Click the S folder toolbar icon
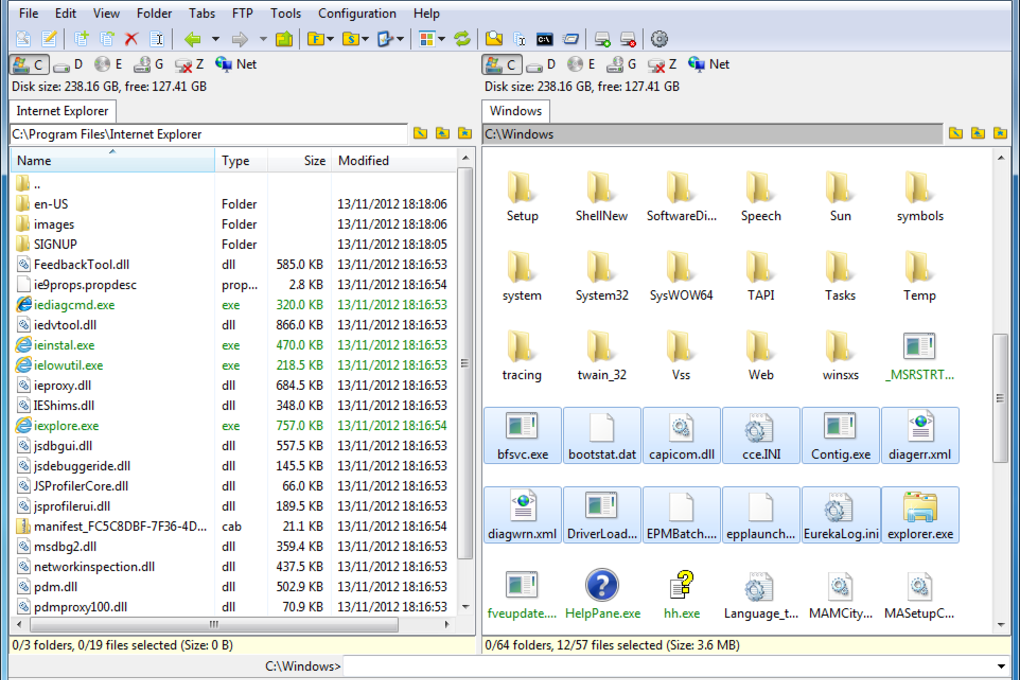1020x680 pixels. pos(351,39)
